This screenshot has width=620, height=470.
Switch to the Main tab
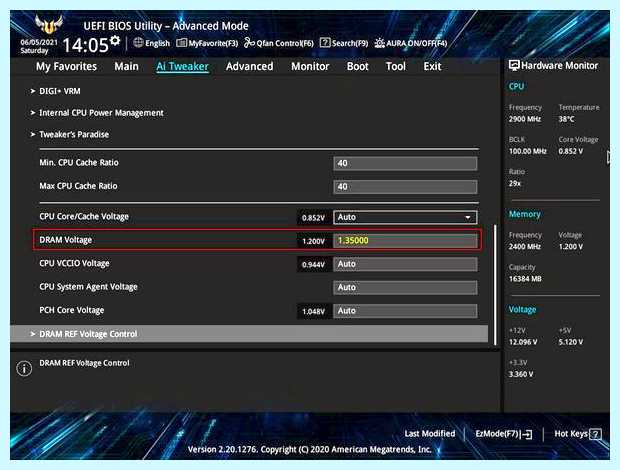click(x=127, y=66)
